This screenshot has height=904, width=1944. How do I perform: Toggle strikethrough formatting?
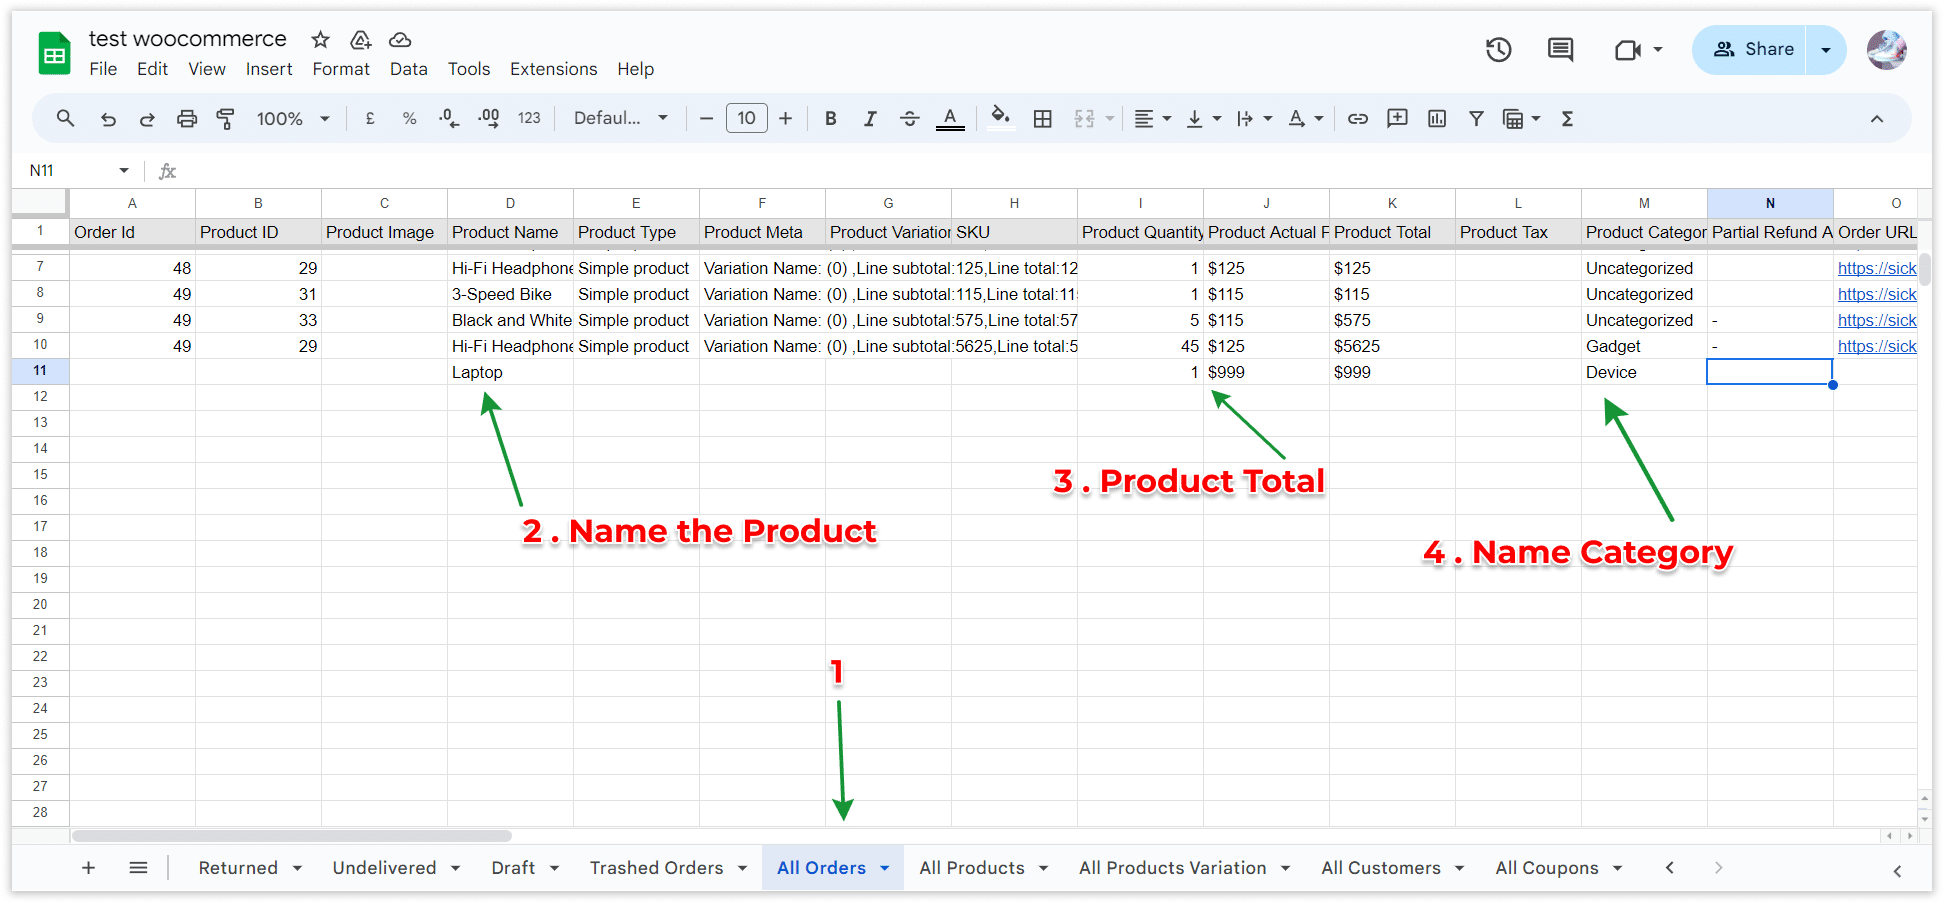pyautogui.click(x=909, y=119)
